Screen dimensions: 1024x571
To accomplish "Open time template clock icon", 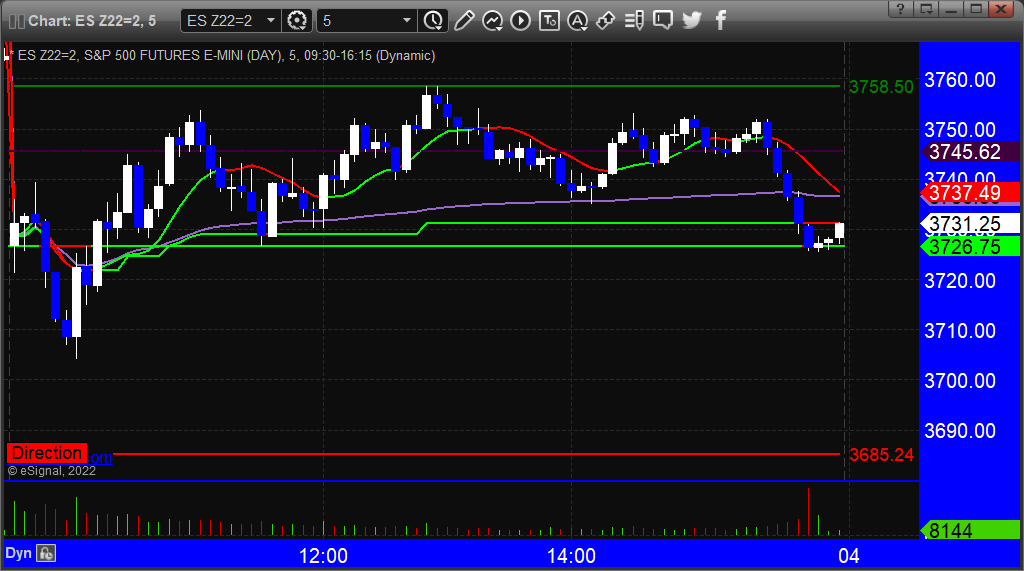I will point(433,21).
